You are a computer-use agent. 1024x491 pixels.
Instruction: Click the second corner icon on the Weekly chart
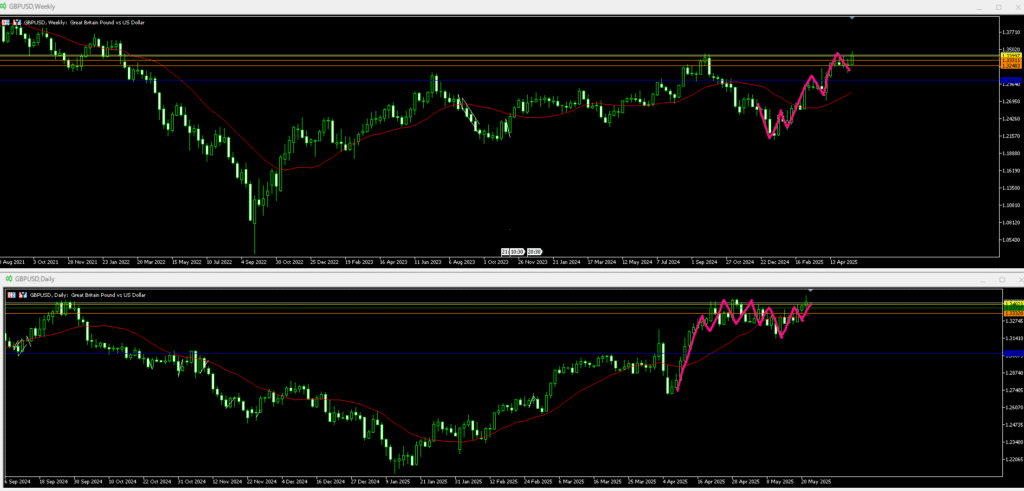(19, 21)
